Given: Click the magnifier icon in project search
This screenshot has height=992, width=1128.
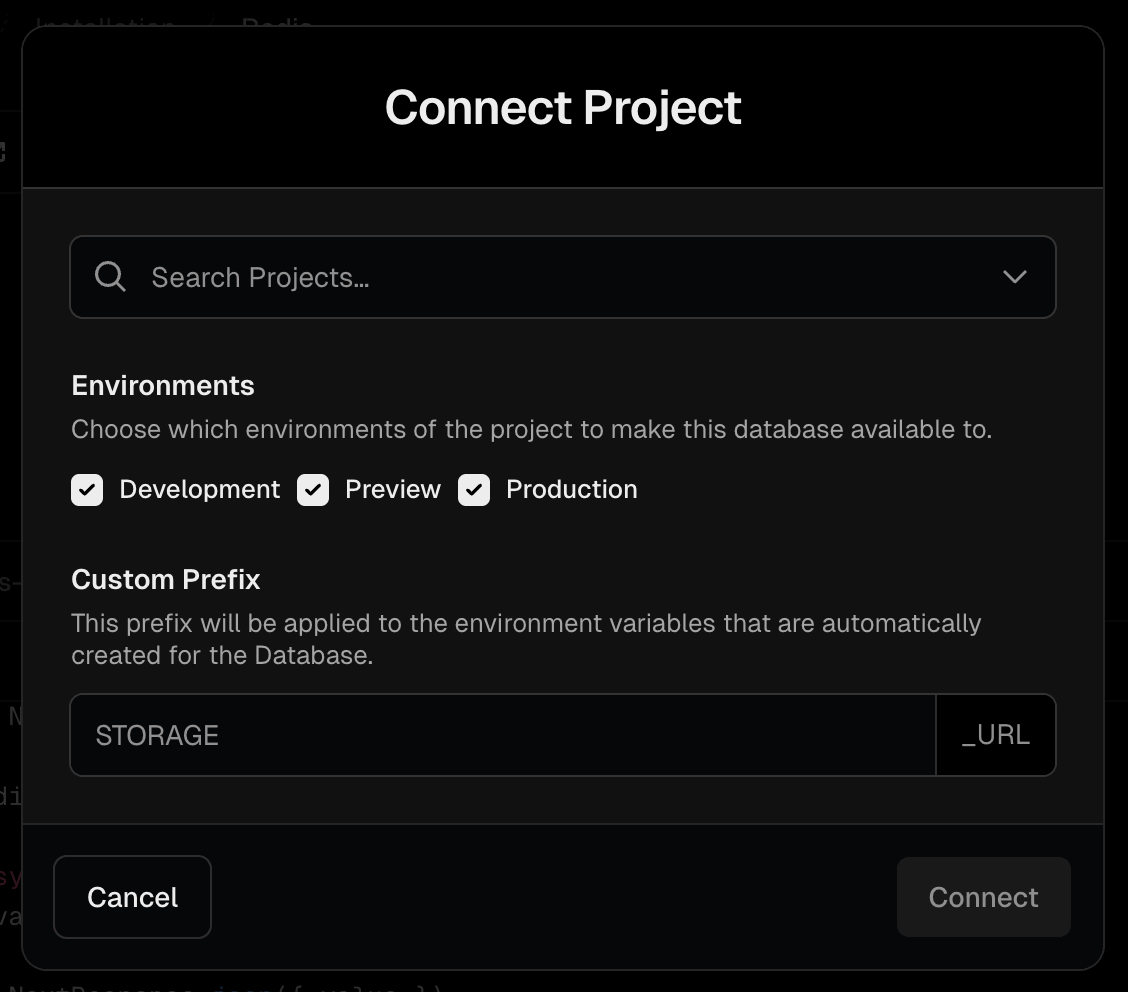Looking at the screenshot, I should point(110,277).
